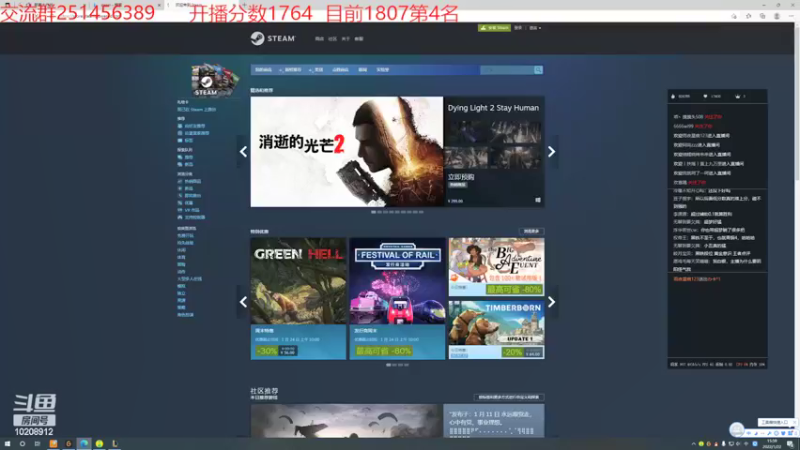Viewport: 800px width, 450px height.
Task: Click the customize button beside 社区推荐
Action: point(509,397)
